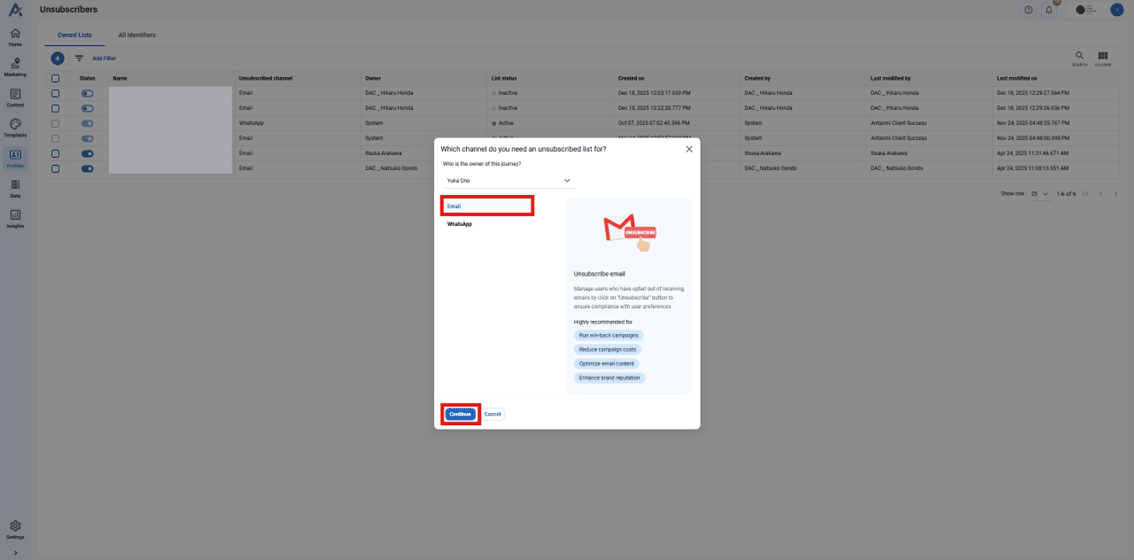Open the Show row 25 dropdown
1134x560 pixels.
point(1041,194)
